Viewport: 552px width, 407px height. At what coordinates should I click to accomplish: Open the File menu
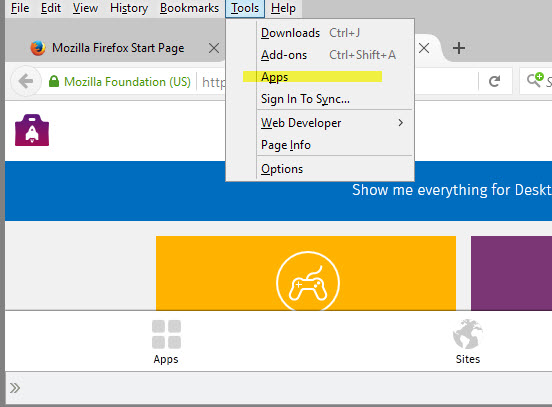20,8
